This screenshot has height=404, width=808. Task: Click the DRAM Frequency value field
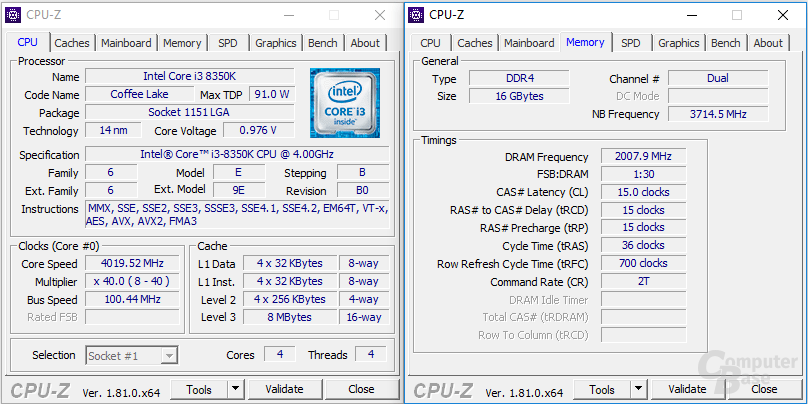pyautogui.click(x=643, y=157)
